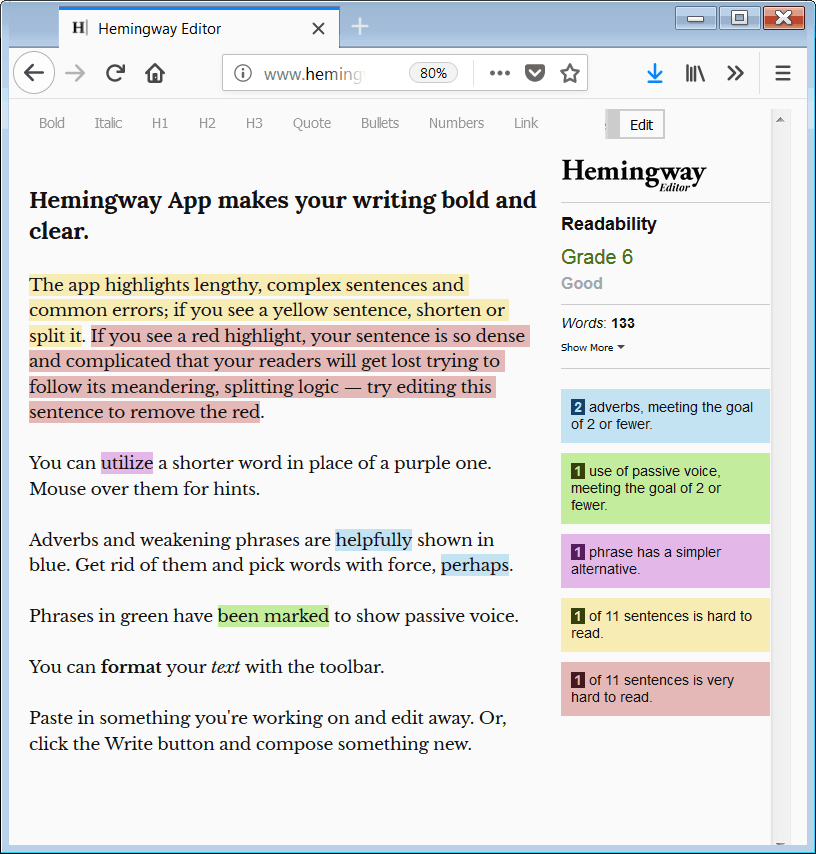Image resolution: width=816 pixels, height=854 pixels.
Task: Open the page info menu with three dots
Action: click(x=499, y=73)
